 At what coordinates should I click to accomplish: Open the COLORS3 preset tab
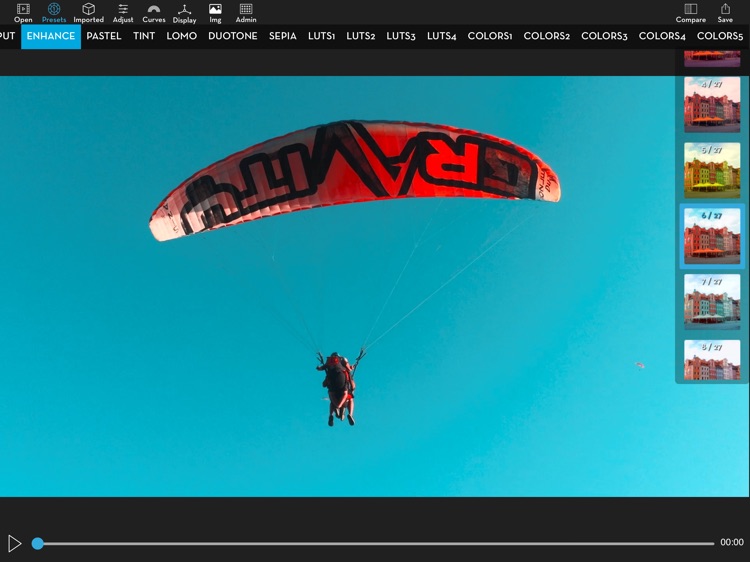point(604,36)
